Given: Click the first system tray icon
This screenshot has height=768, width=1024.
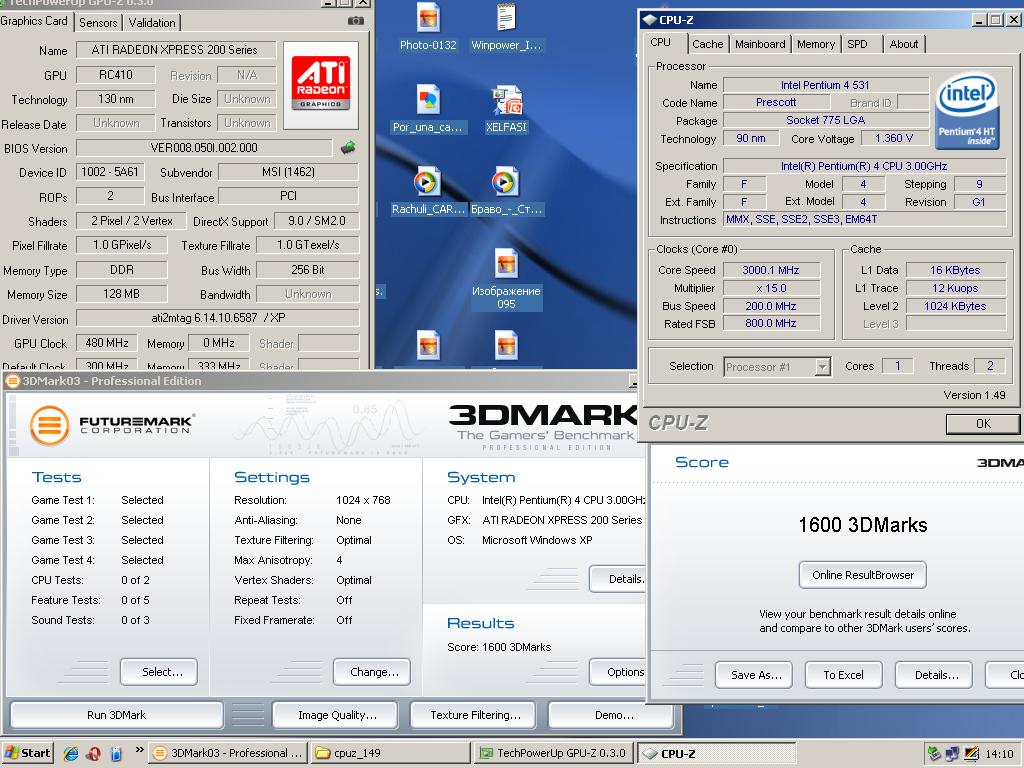Looking at the screenshot, I should [935, 754].
